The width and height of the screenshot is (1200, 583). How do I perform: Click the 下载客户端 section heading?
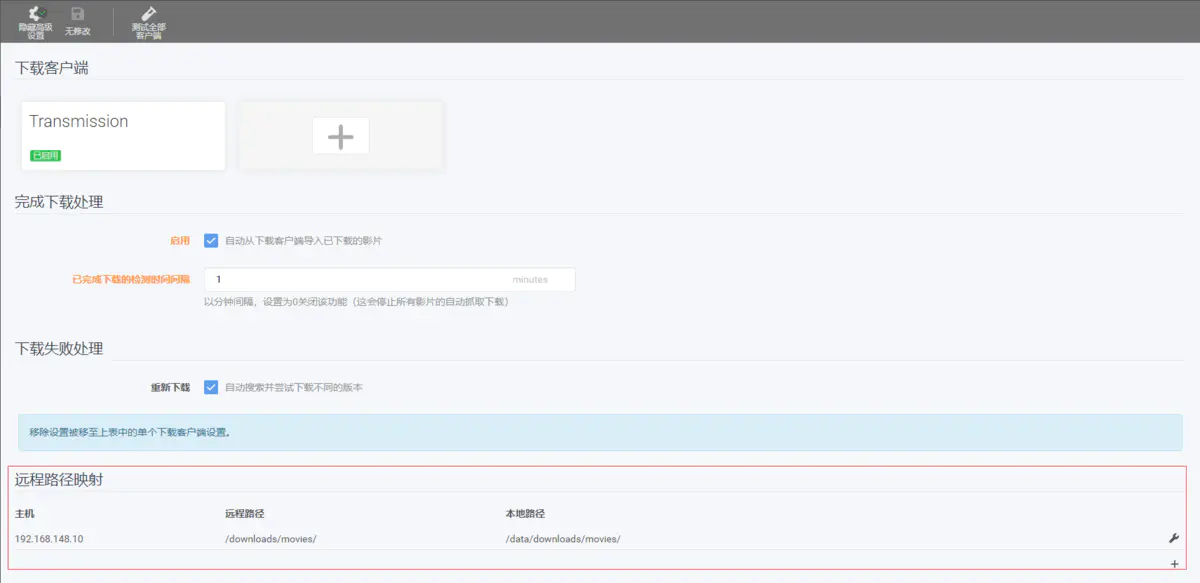pos(51,68)
